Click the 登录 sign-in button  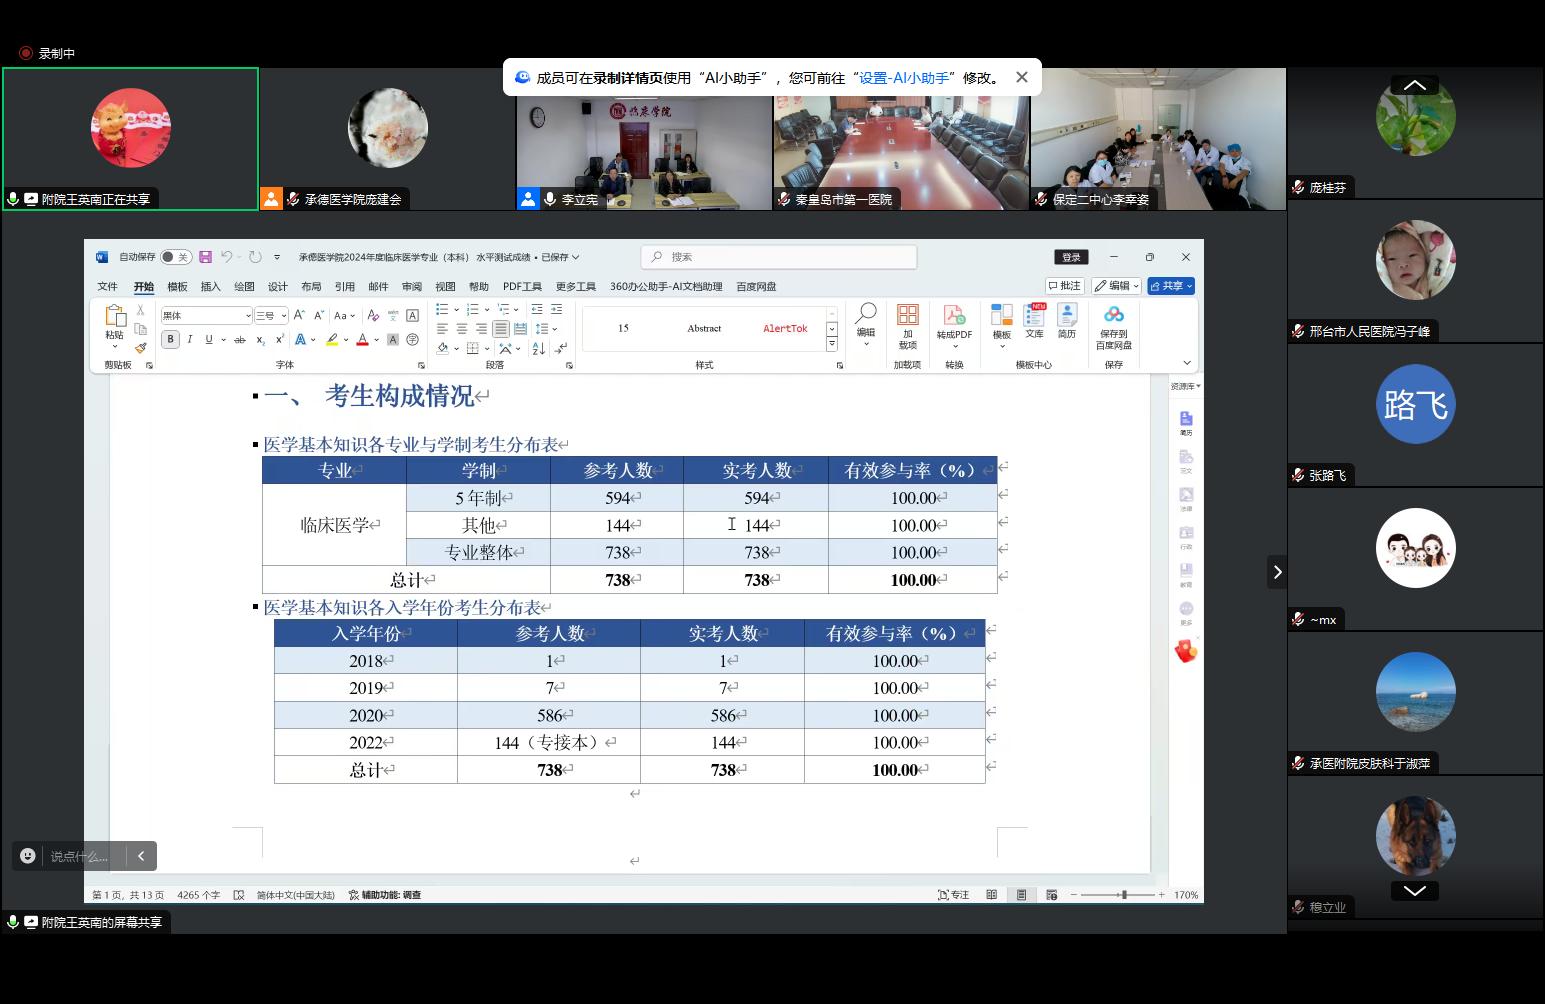pyautogui.click(x=1071, y=257)
